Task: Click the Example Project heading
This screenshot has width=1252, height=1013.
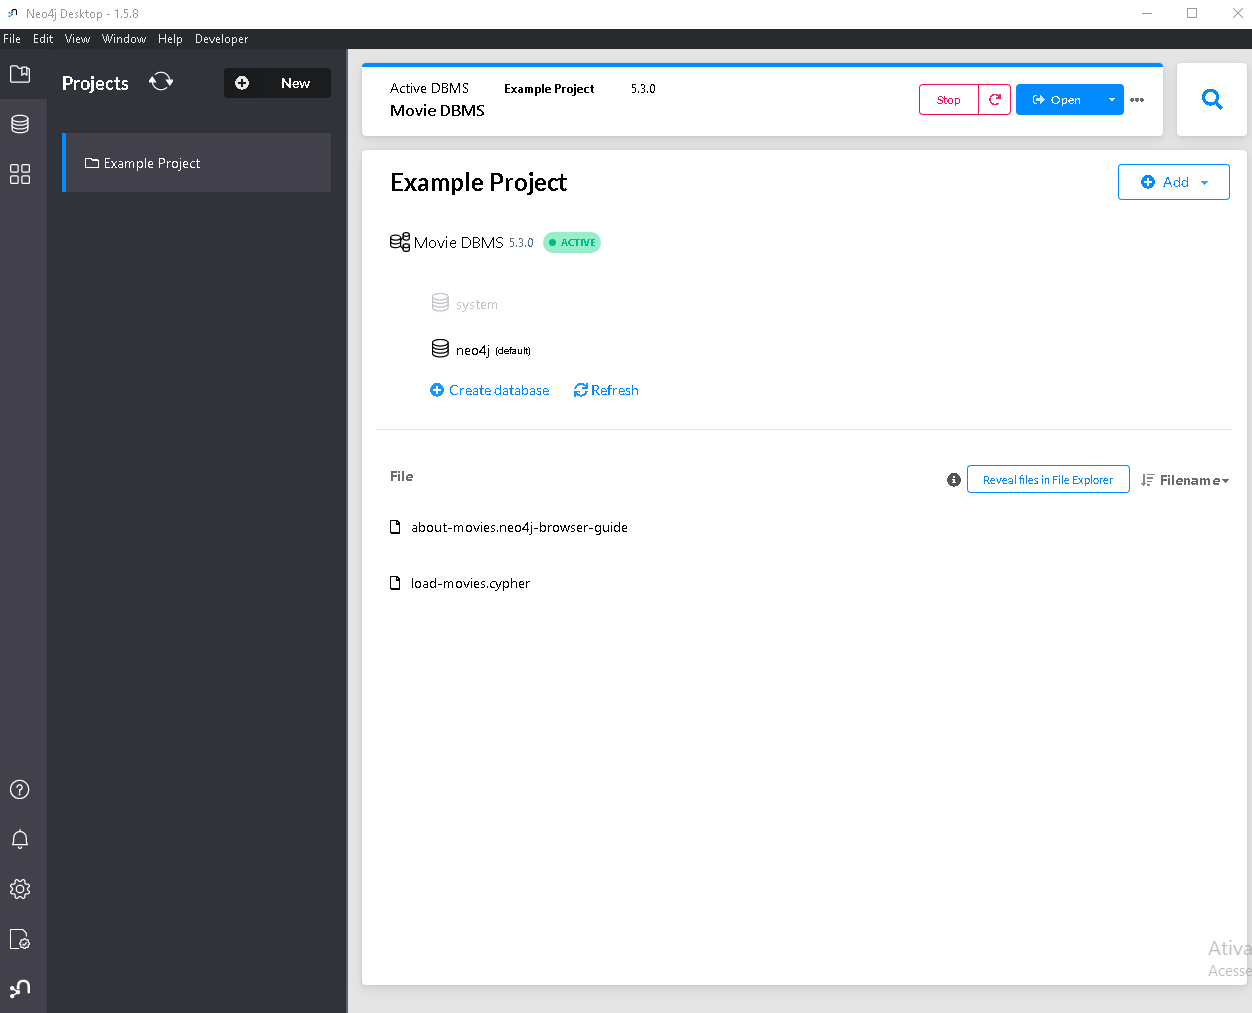Action: point(478,182)
